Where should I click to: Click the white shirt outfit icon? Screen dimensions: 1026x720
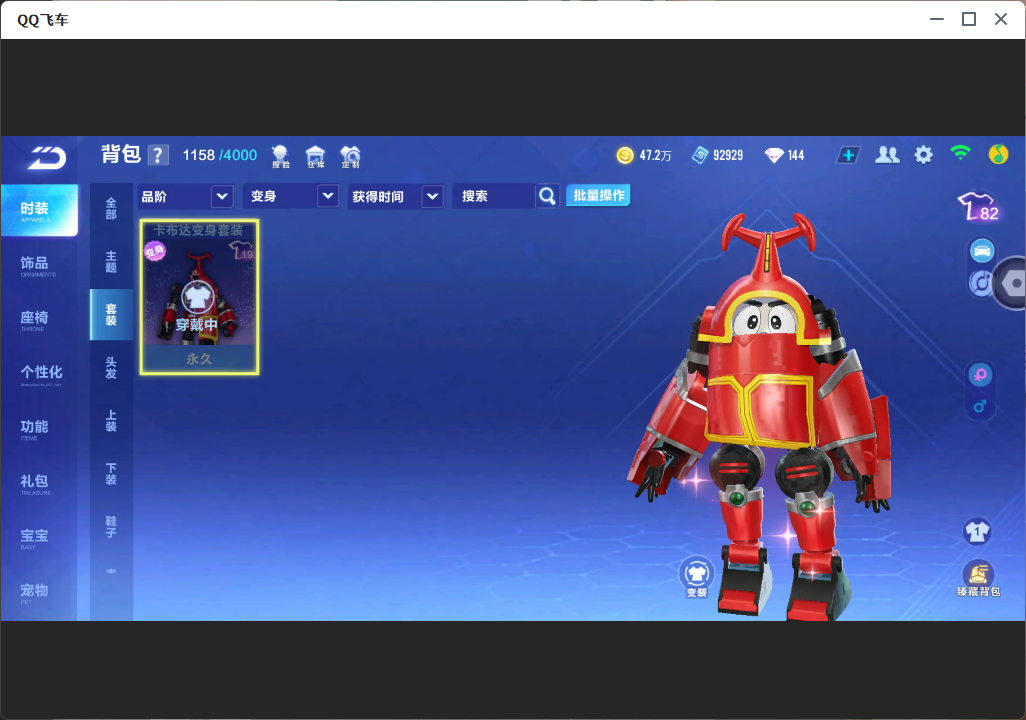tap(978, 531)
